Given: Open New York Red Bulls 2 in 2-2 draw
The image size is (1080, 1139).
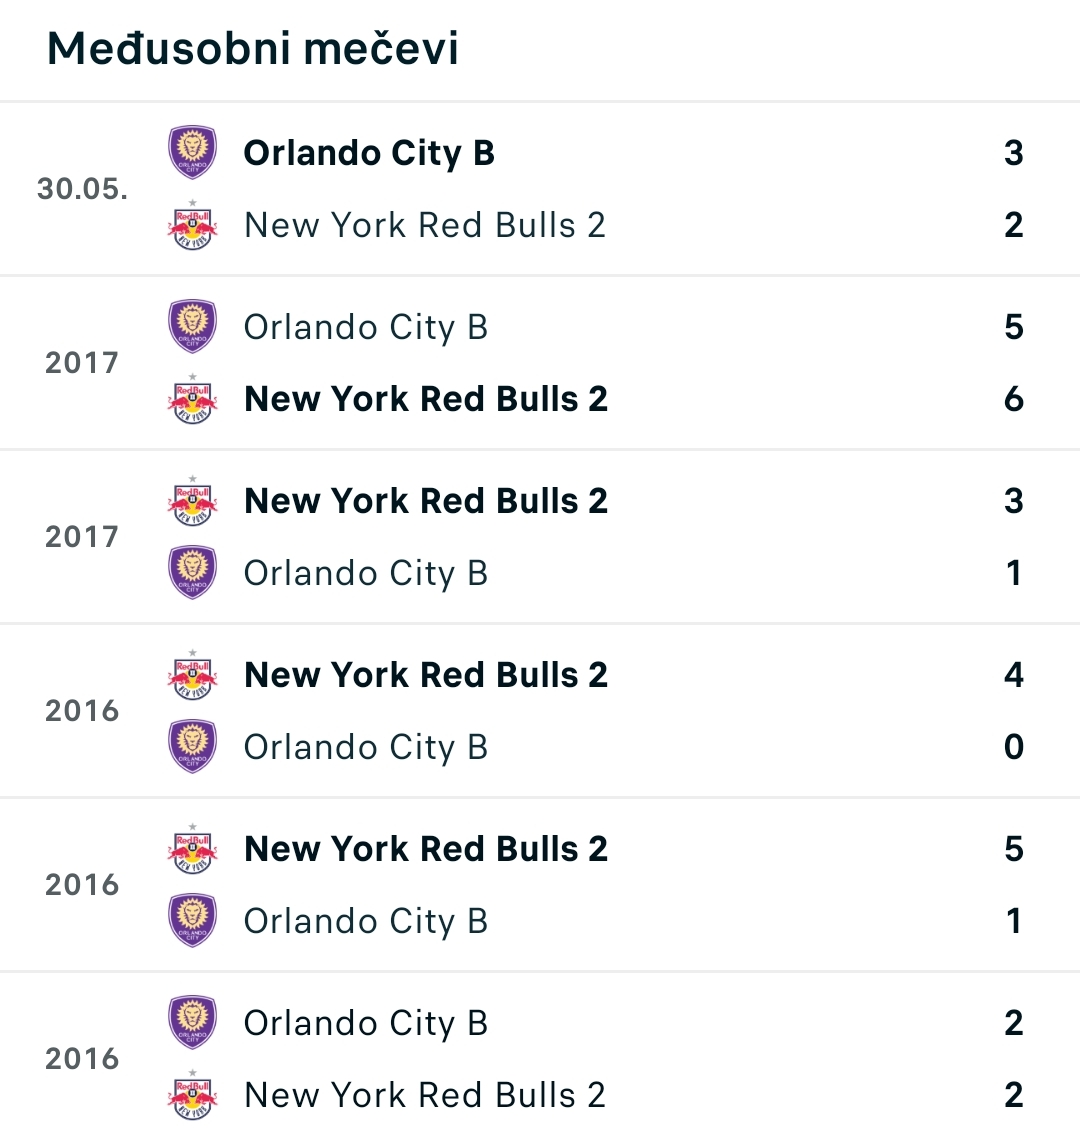Looking at the screenshot, I should tap(425, 1095).
